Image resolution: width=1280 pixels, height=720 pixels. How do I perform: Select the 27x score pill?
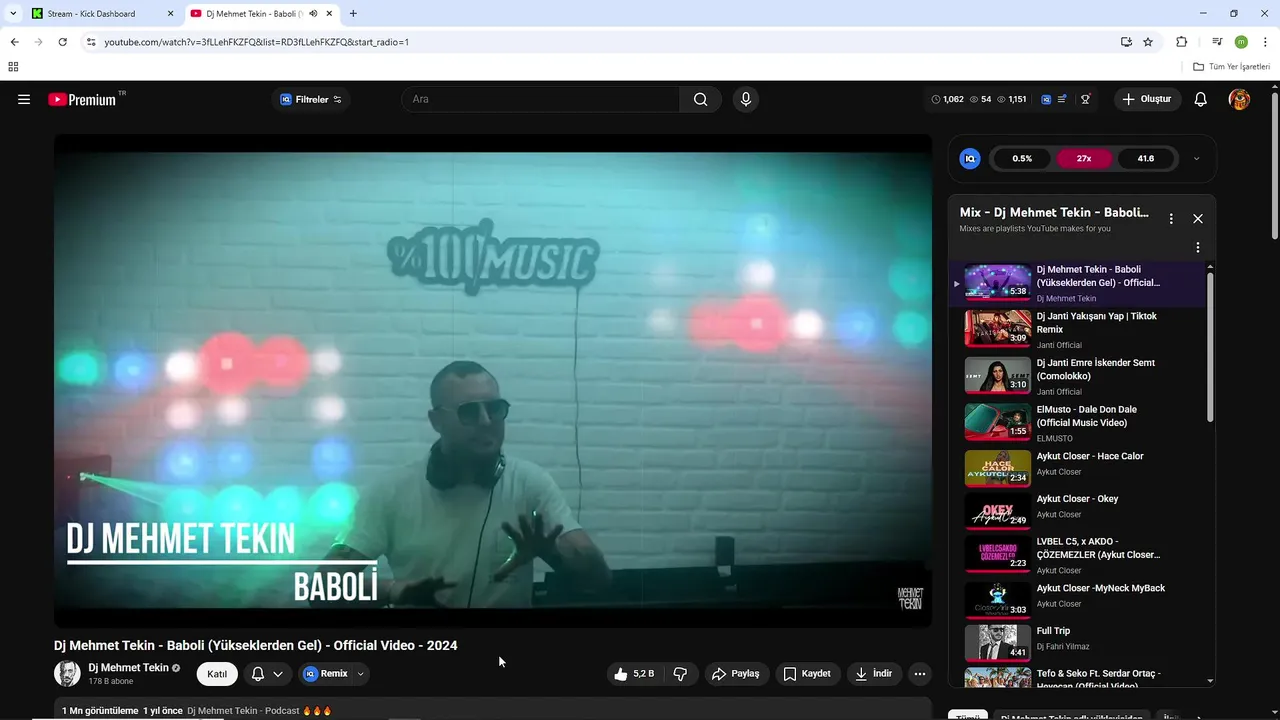point(1084,158)
